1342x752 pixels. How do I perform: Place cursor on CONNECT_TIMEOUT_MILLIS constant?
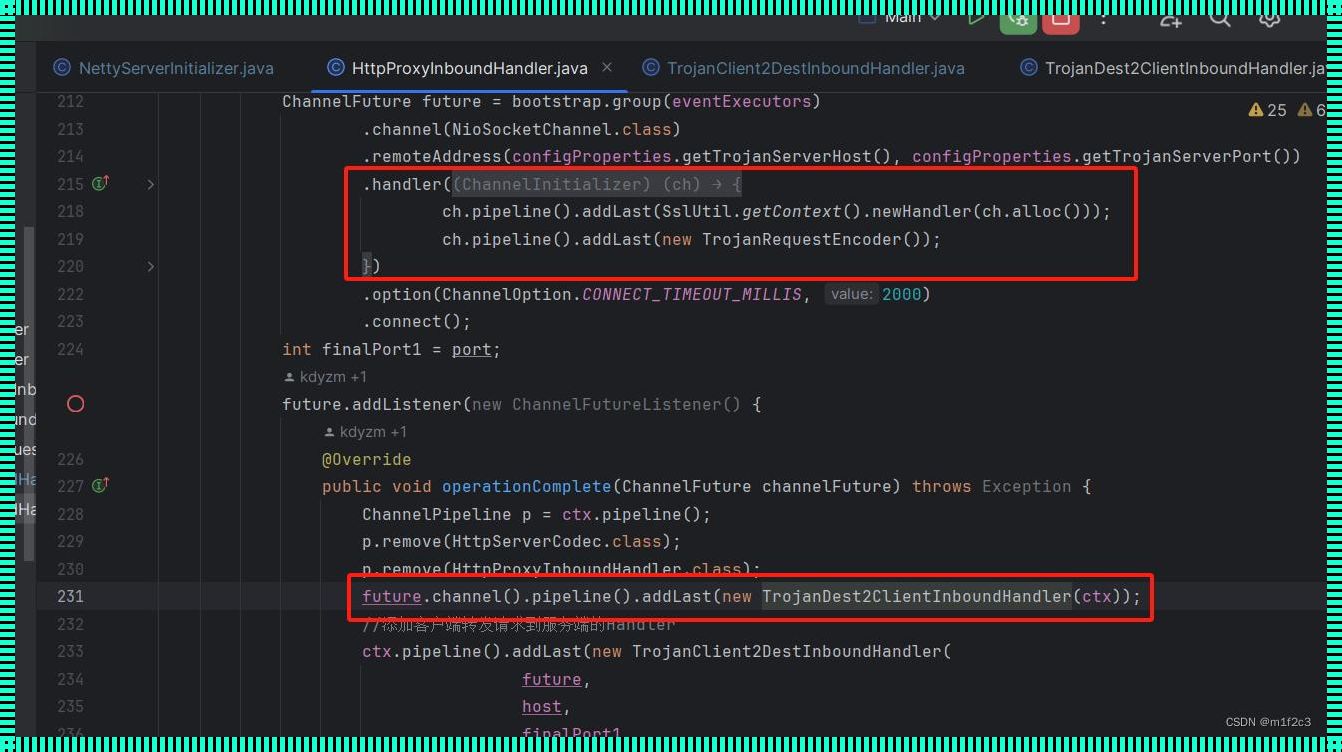691,294
